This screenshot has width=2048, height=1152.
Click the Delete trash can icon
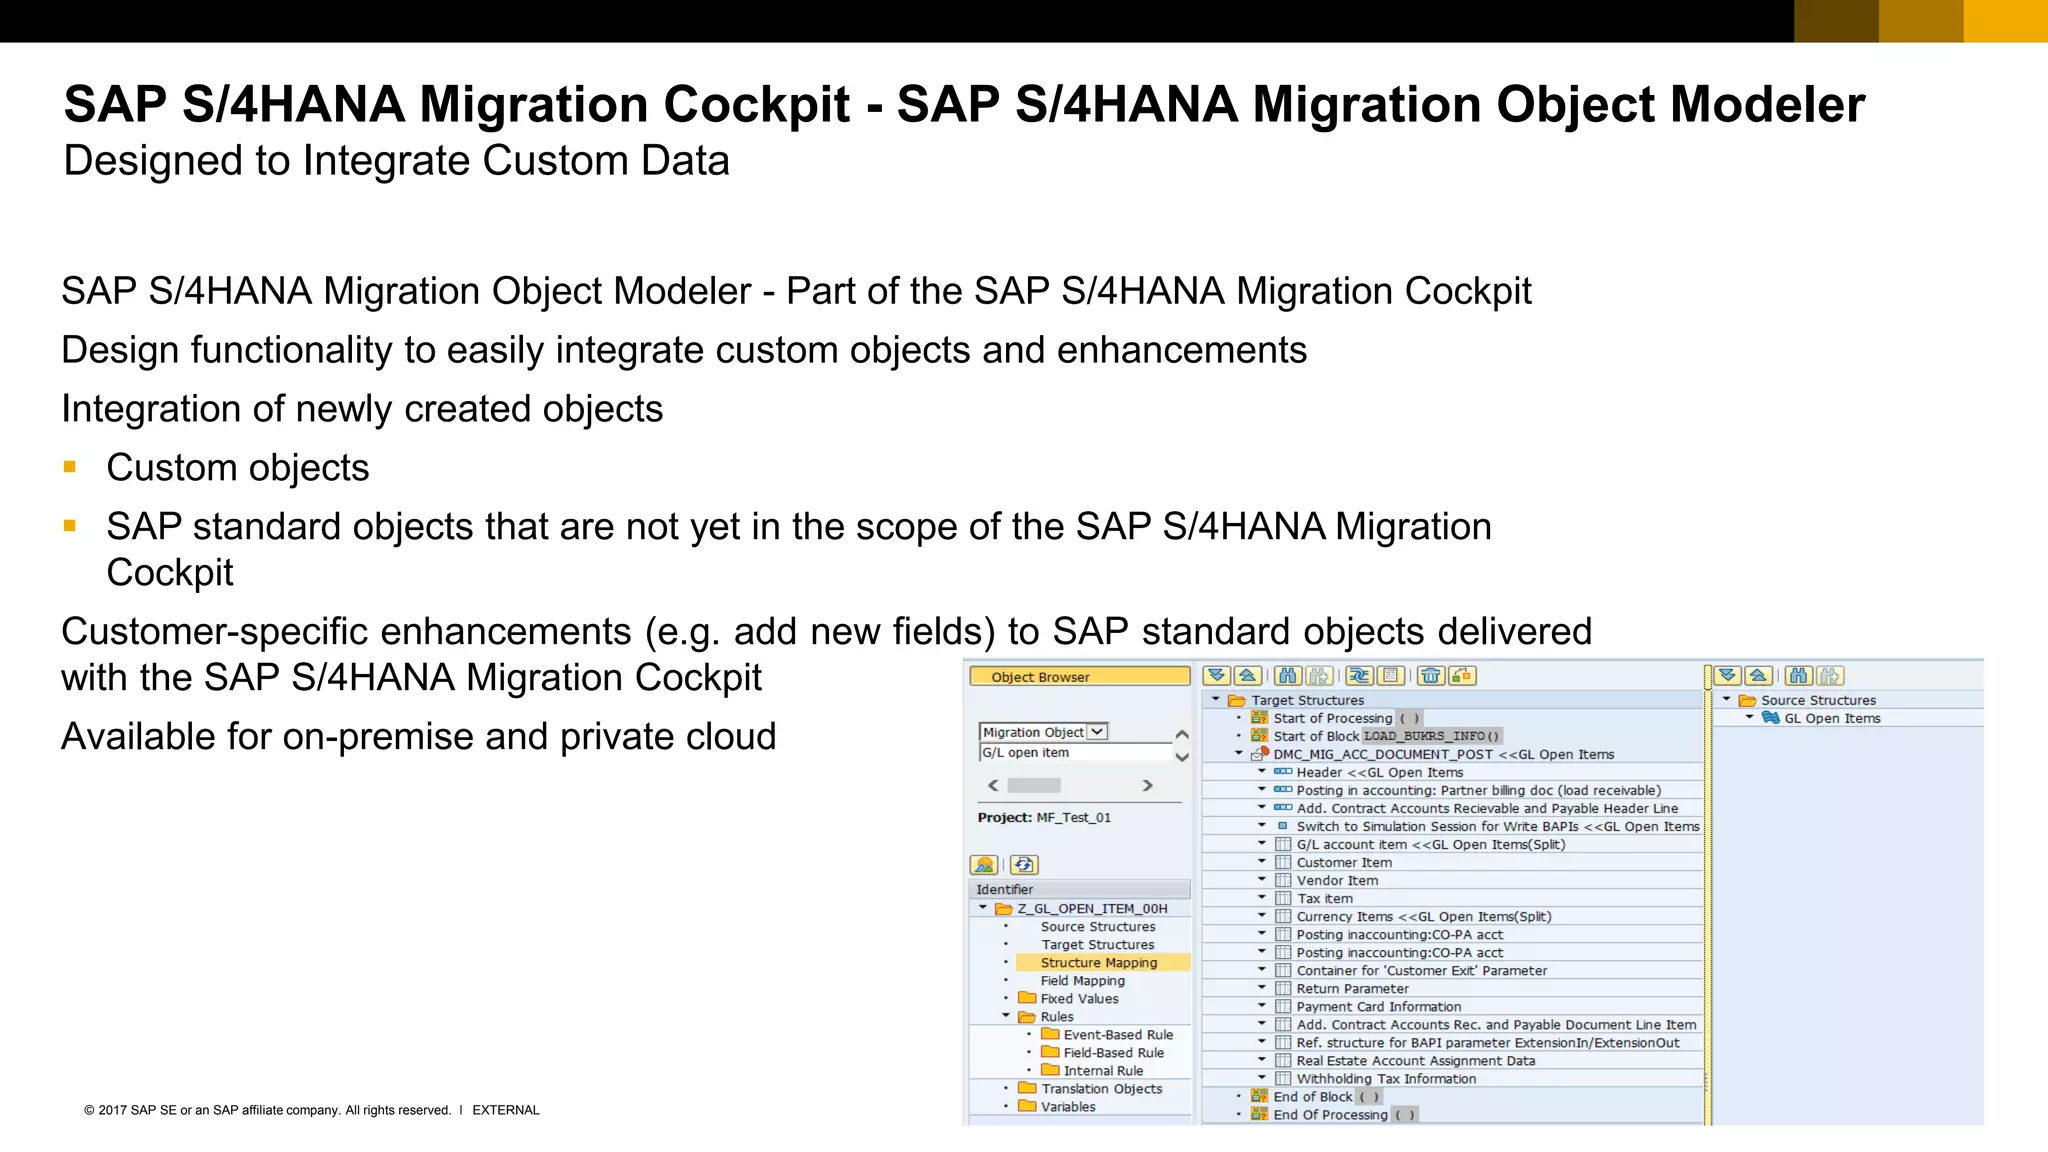(1431, 676)
